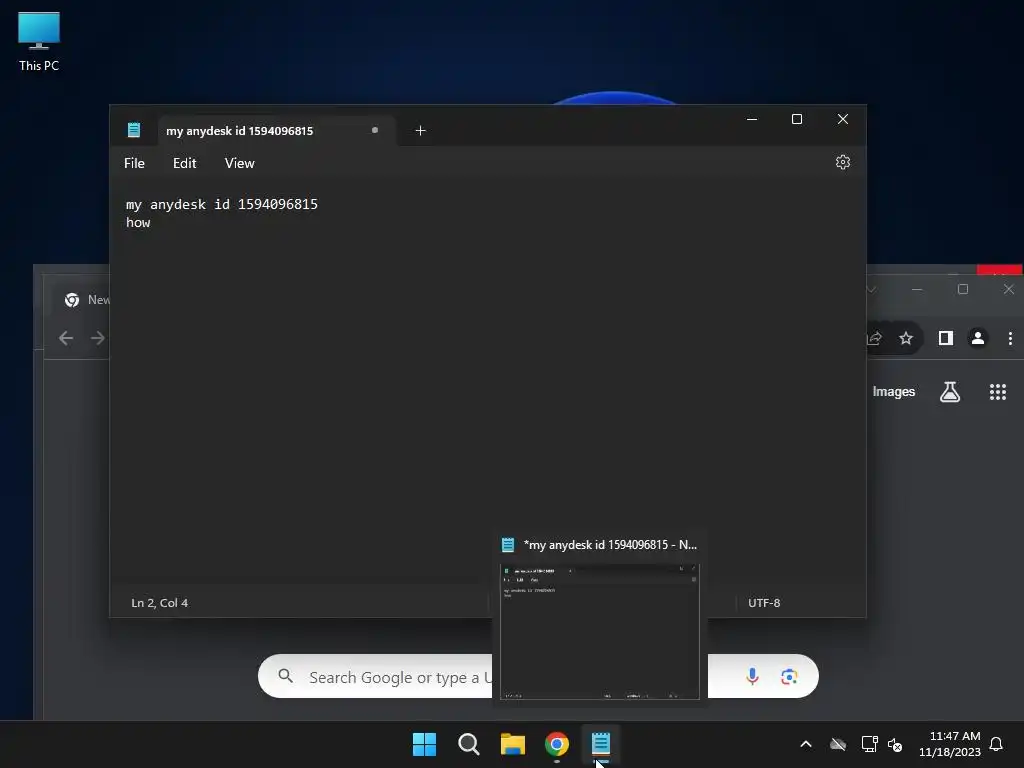
Task: Click the UTF-8 encoding status entry
Action: point(764,603)
